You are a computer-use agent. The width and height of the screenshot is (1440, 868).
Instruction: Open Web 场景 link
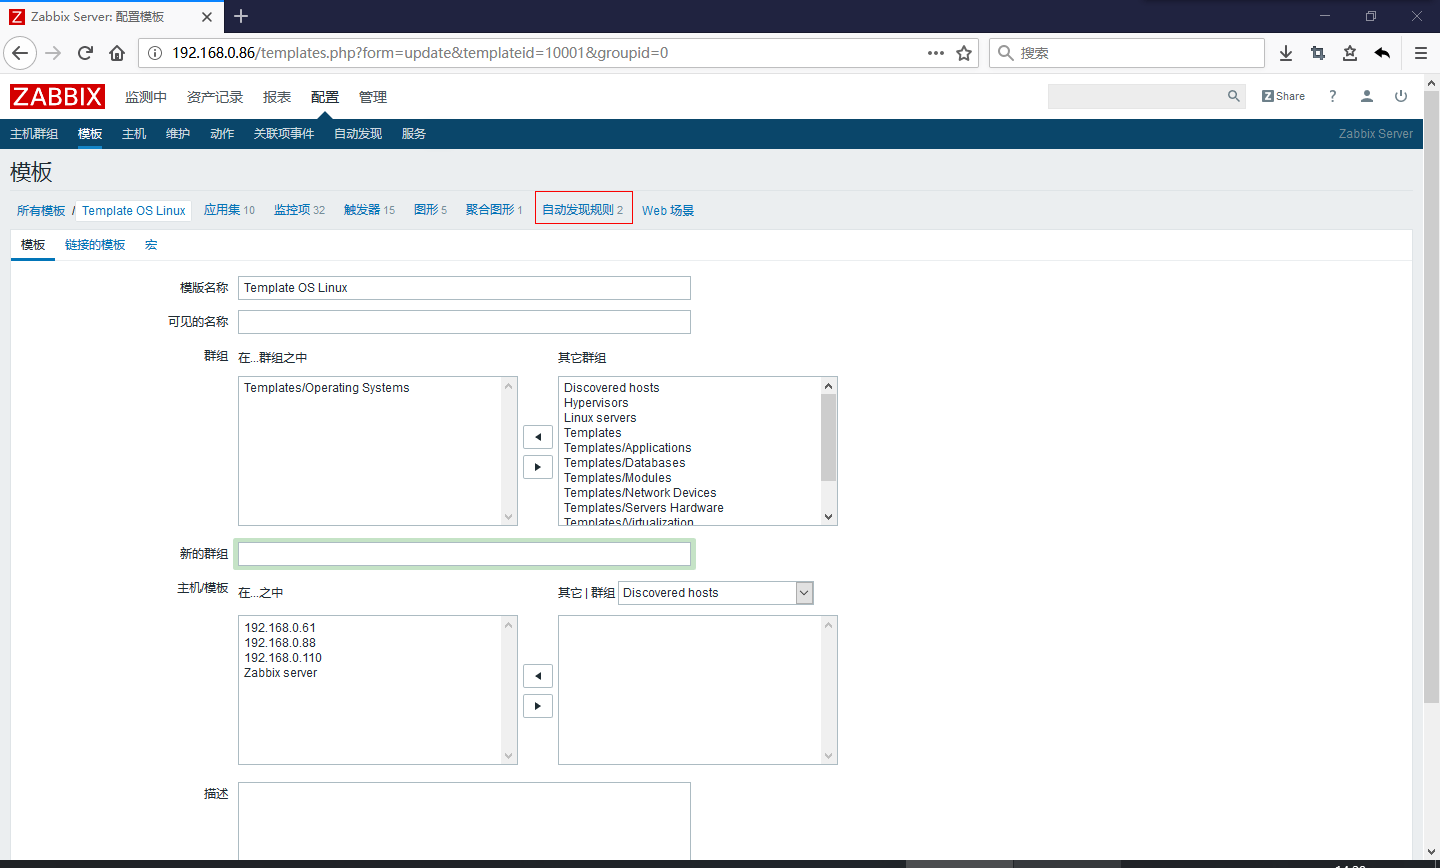(668, 211)
